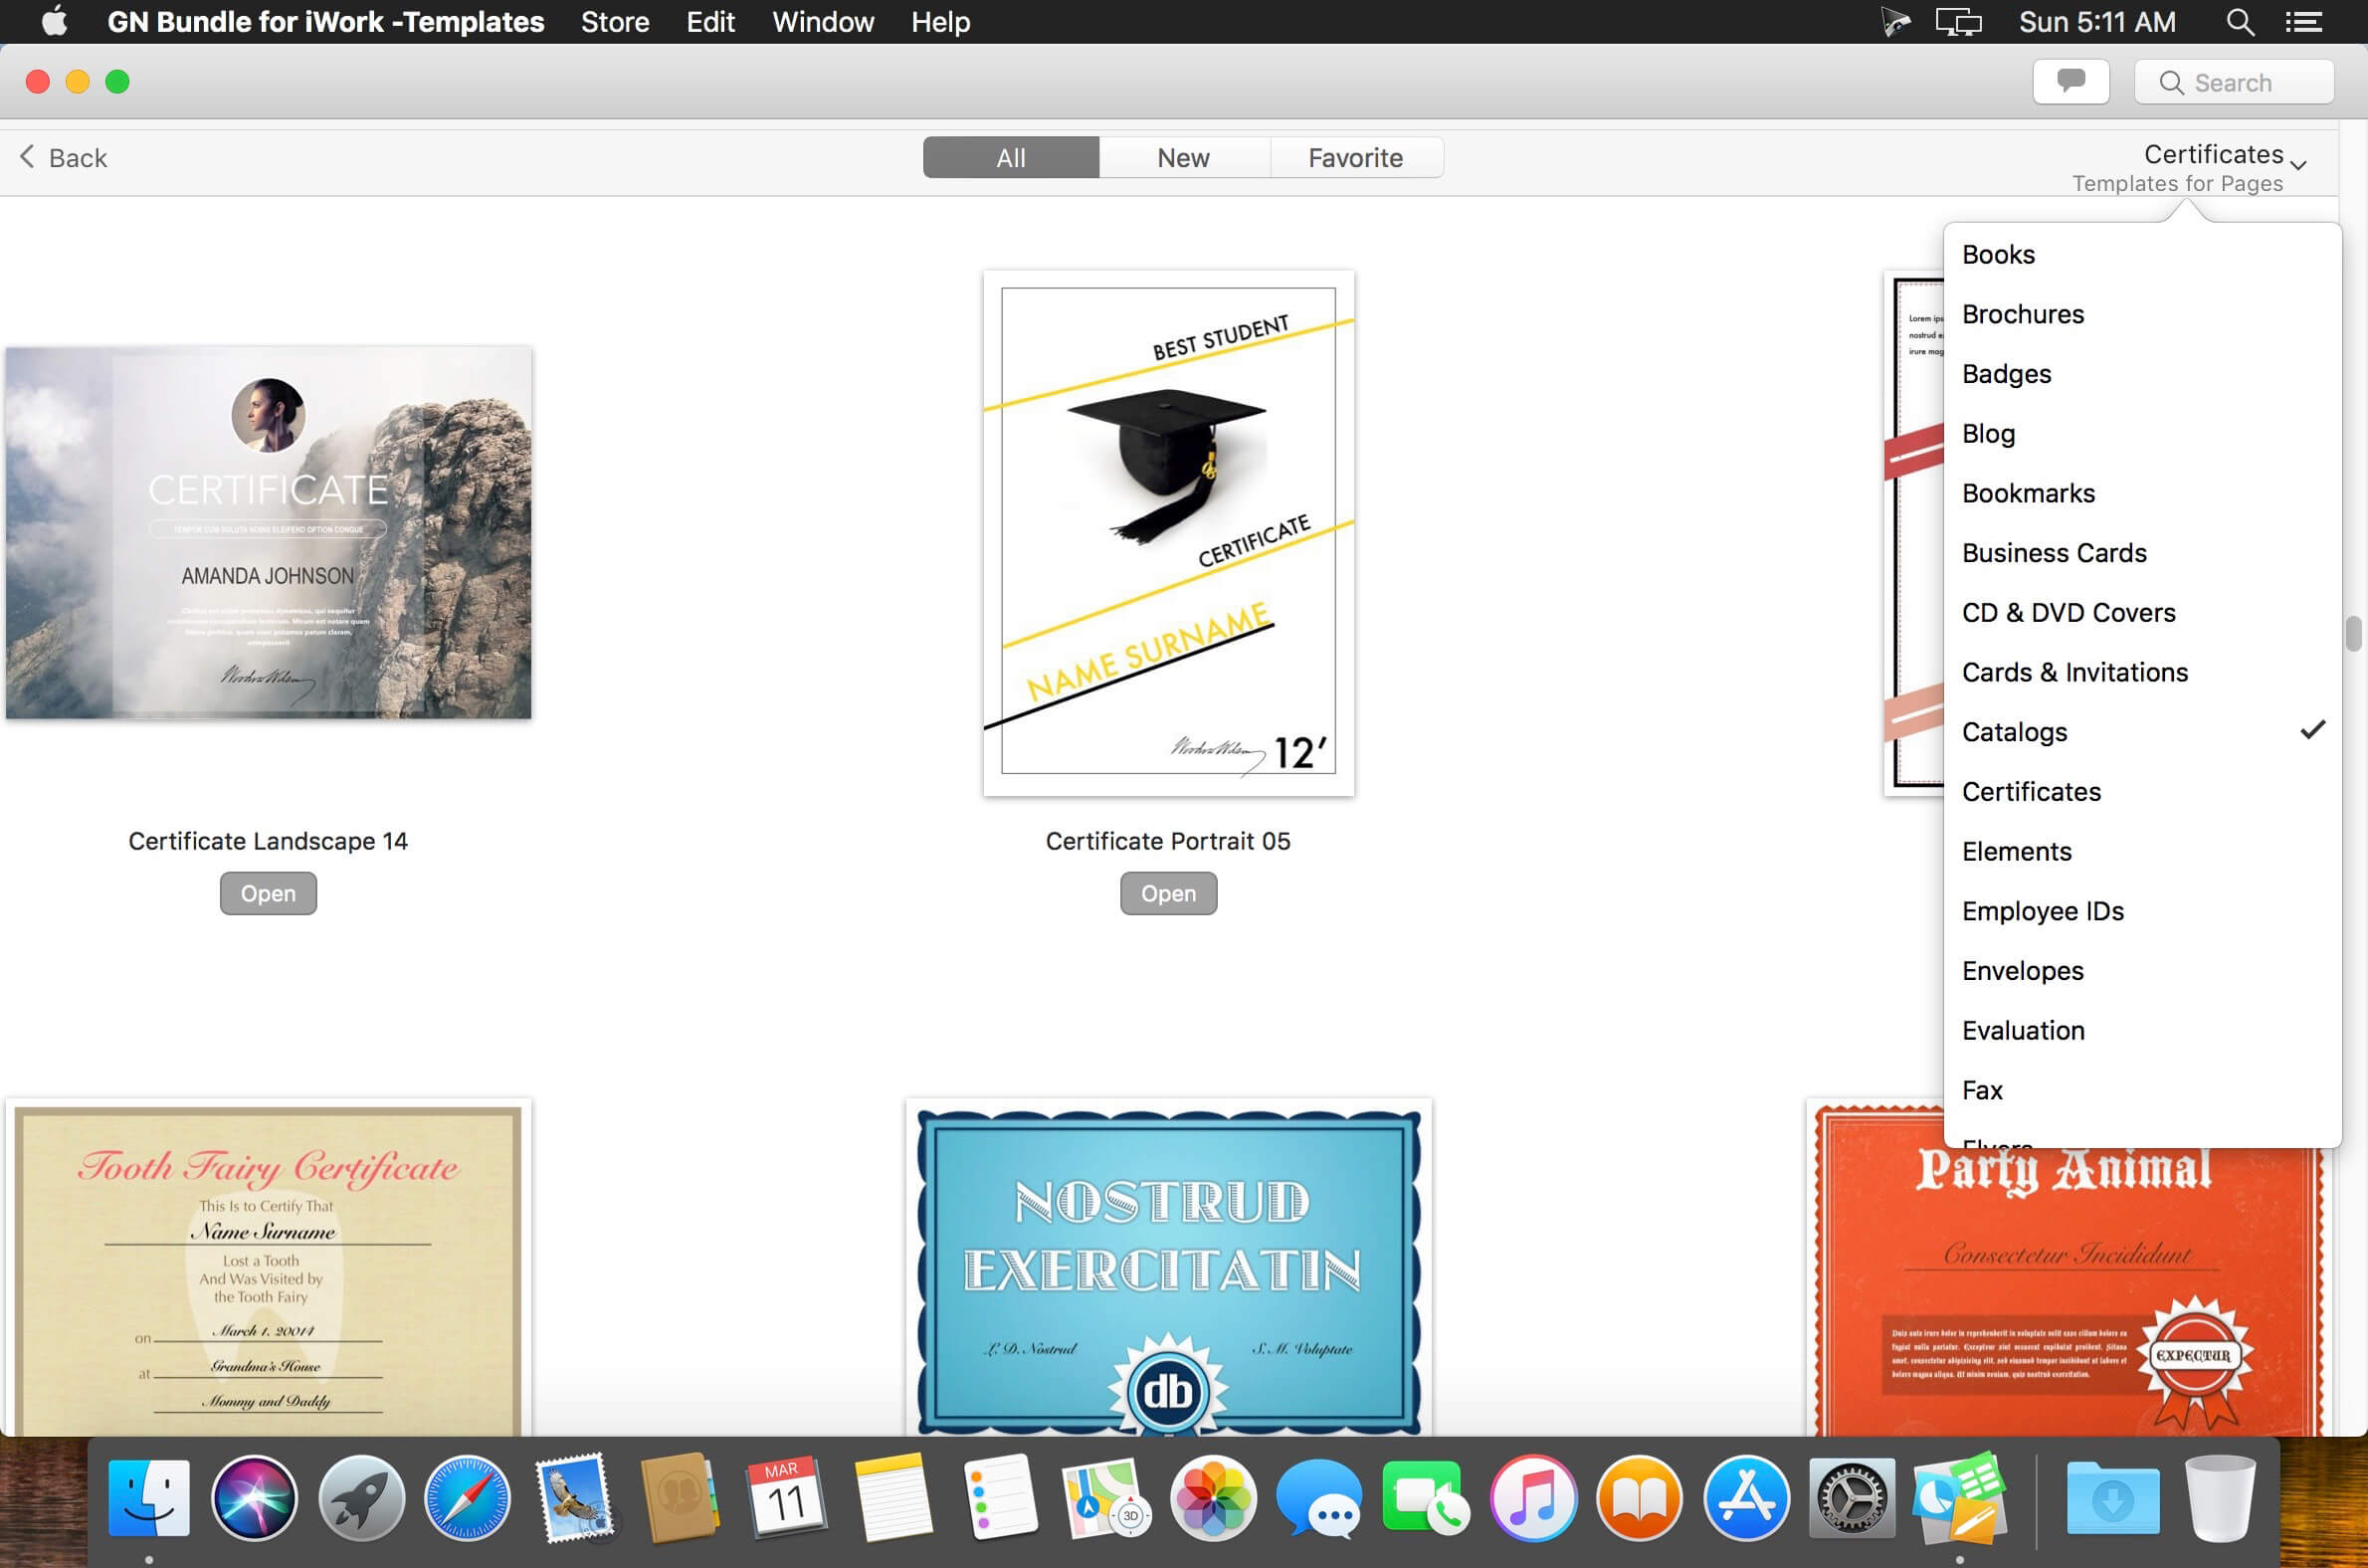Screen dimensions: 2368x1568
Task: Select Blog category
Action: point(2142,433)
